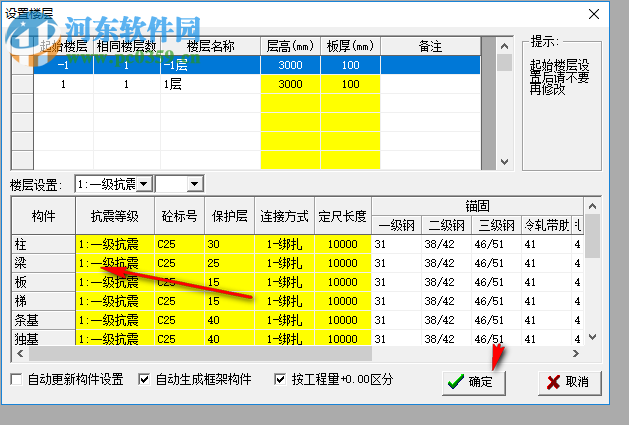Image resolution: width=629 pixels, height=425 pixels.
Task: Click the 连接方式 column header
Action: [284, 216]
